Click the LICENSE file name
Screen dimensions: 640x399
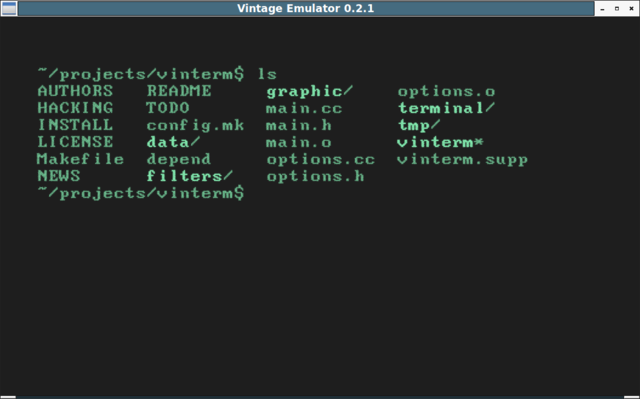75,142
